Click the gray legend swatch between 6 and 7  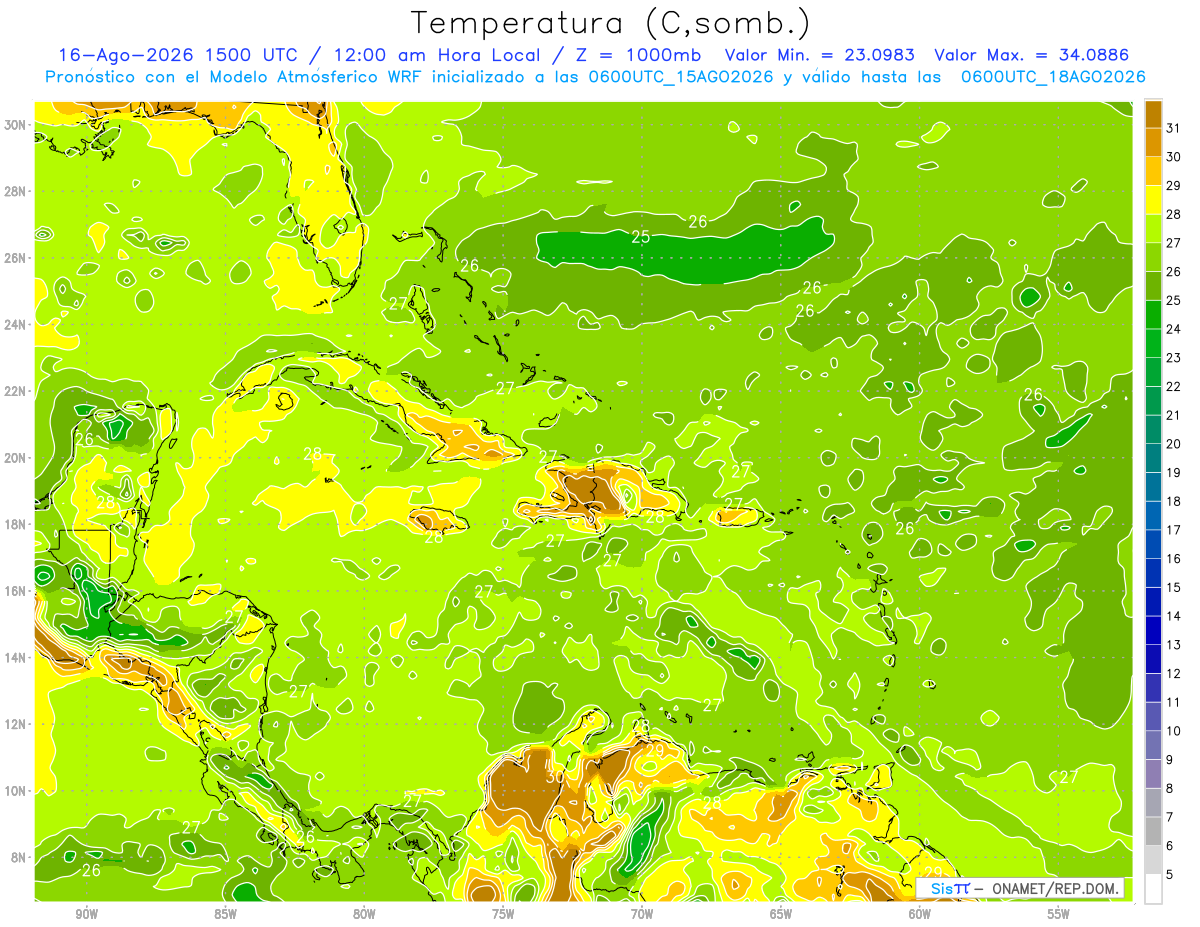(1153, 831)
